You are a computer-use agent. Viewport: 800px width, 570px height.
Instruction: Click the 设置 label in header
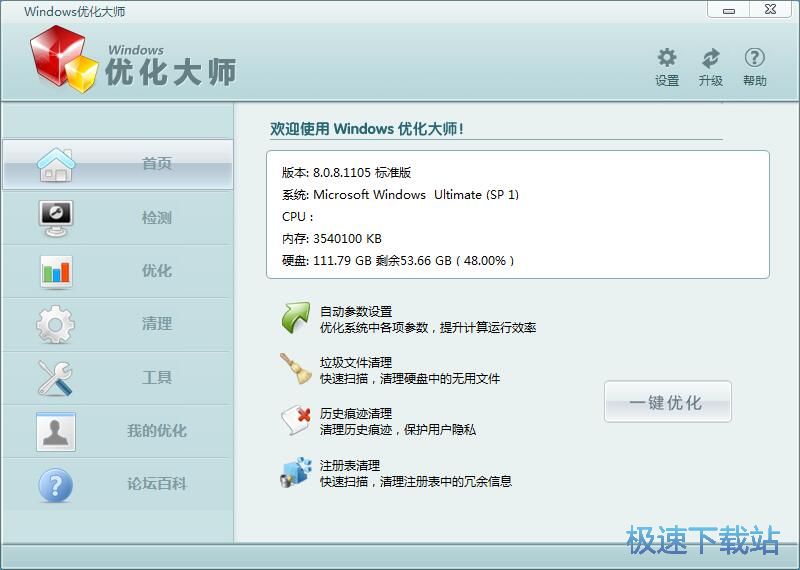[667, 81]
